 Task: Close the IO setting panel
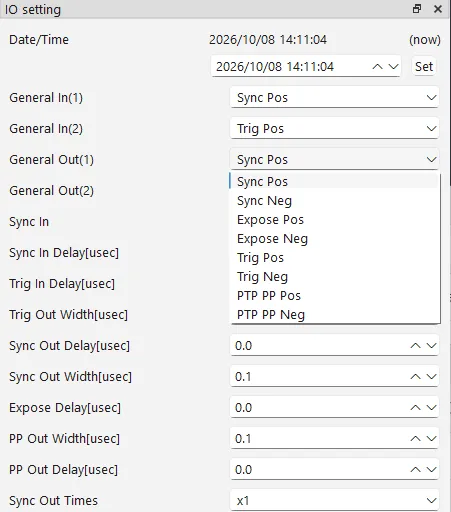pos(438,9)
